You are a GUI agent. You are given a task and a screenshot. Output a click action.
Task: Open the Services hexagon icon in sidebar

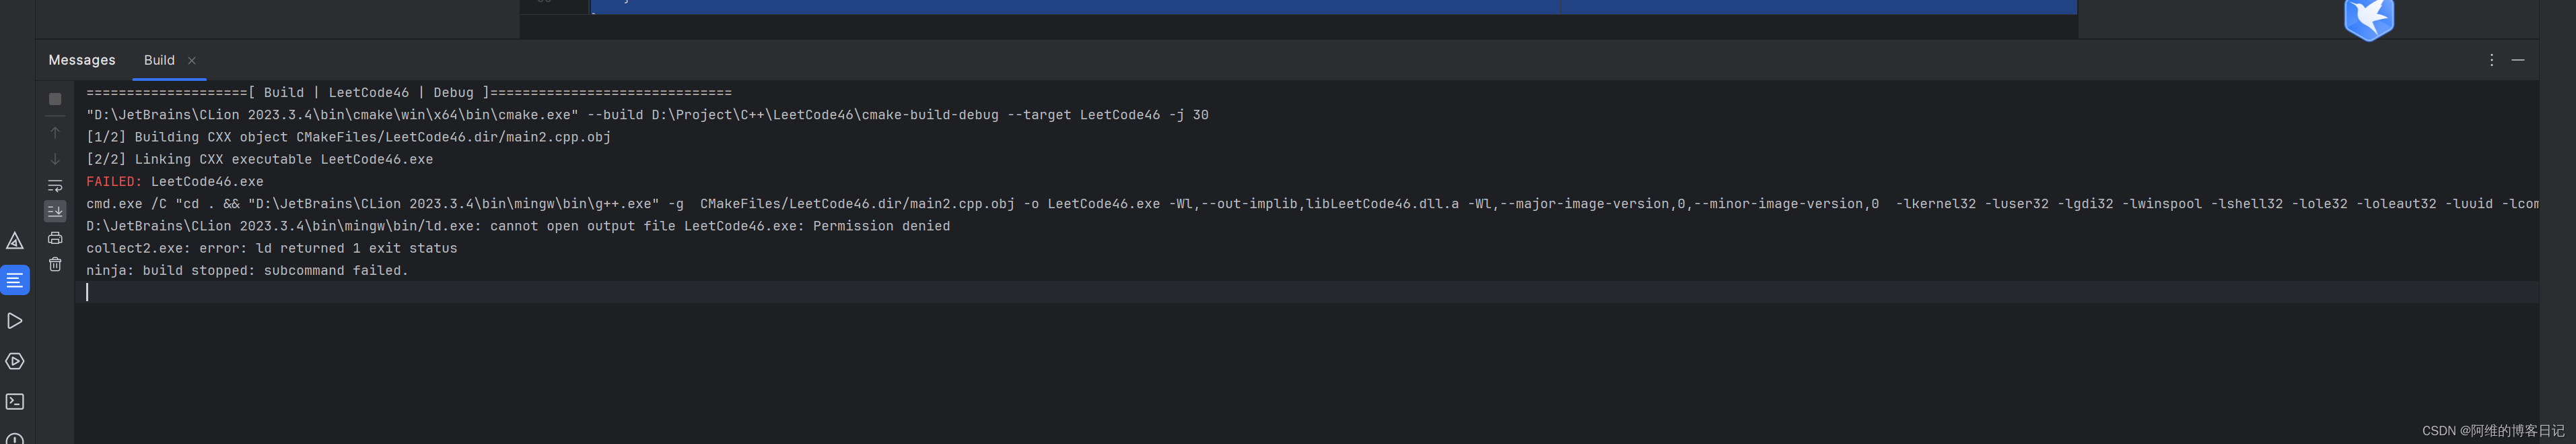[15, 361]
